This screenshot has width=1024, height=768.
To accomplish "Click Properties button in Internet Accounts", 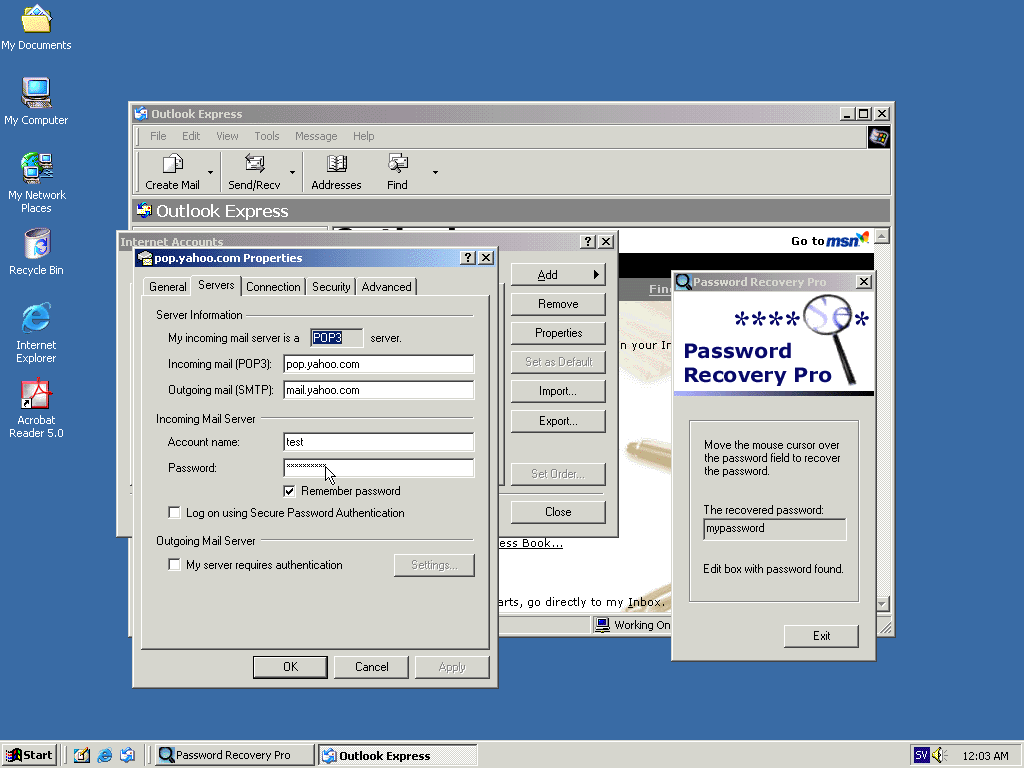I will tap(558, 333).
